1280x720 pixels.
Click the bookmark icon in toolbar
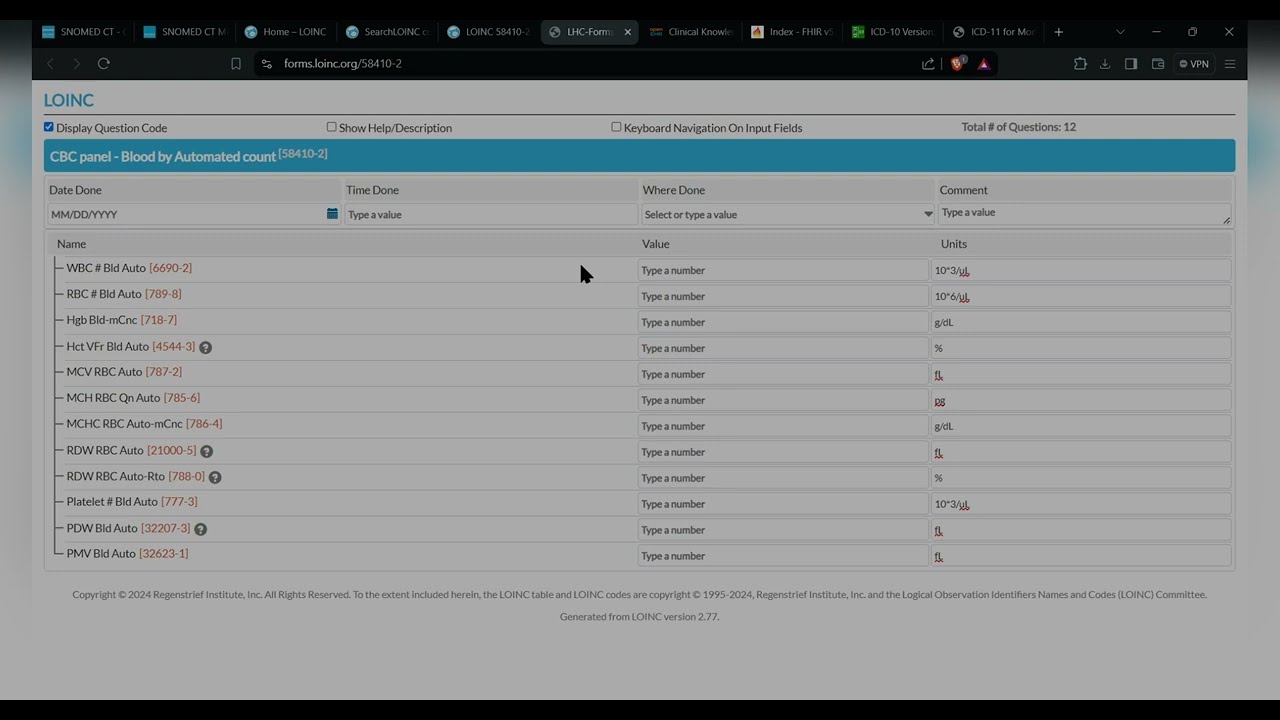pyautogui.click(x=236, y=63)
